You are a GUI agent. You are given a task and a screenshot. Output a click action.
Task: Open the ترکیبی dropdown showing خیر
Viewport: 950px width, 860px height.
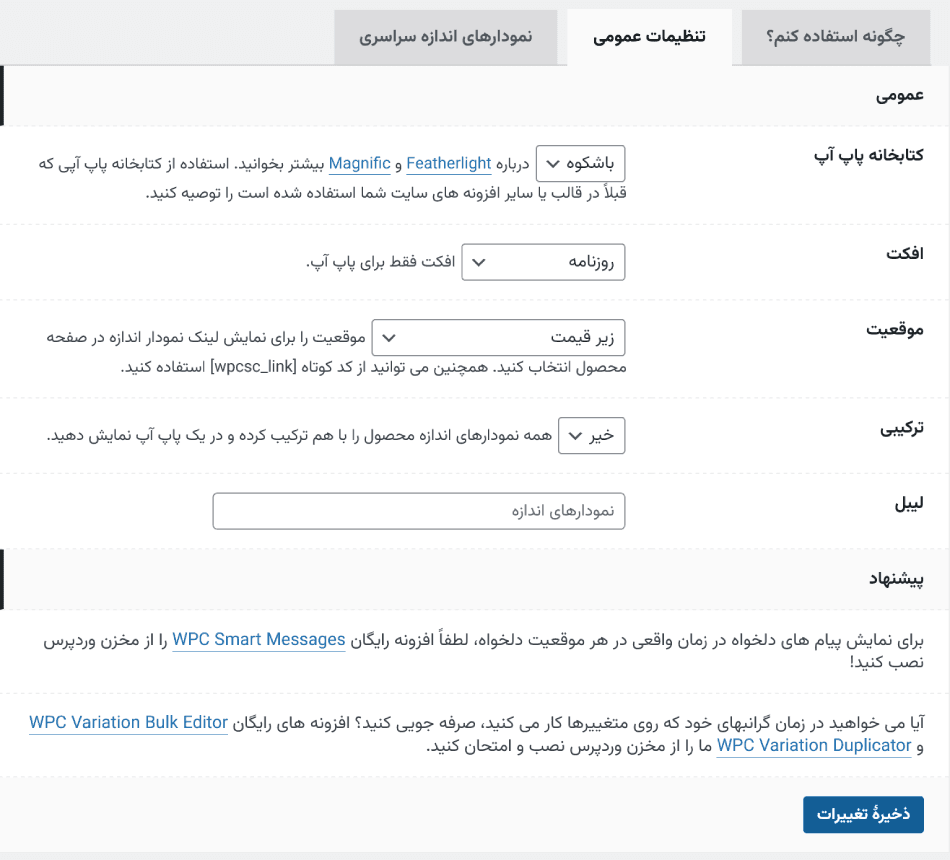click(591, 436)
